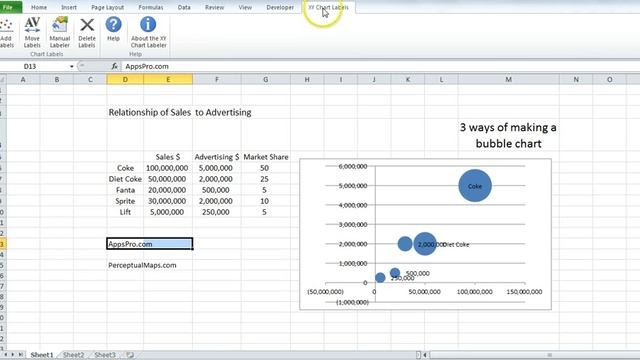Select the cell with 5,000,000 advertising for Coke
The image size is (640, 360).
coord(217,168)
